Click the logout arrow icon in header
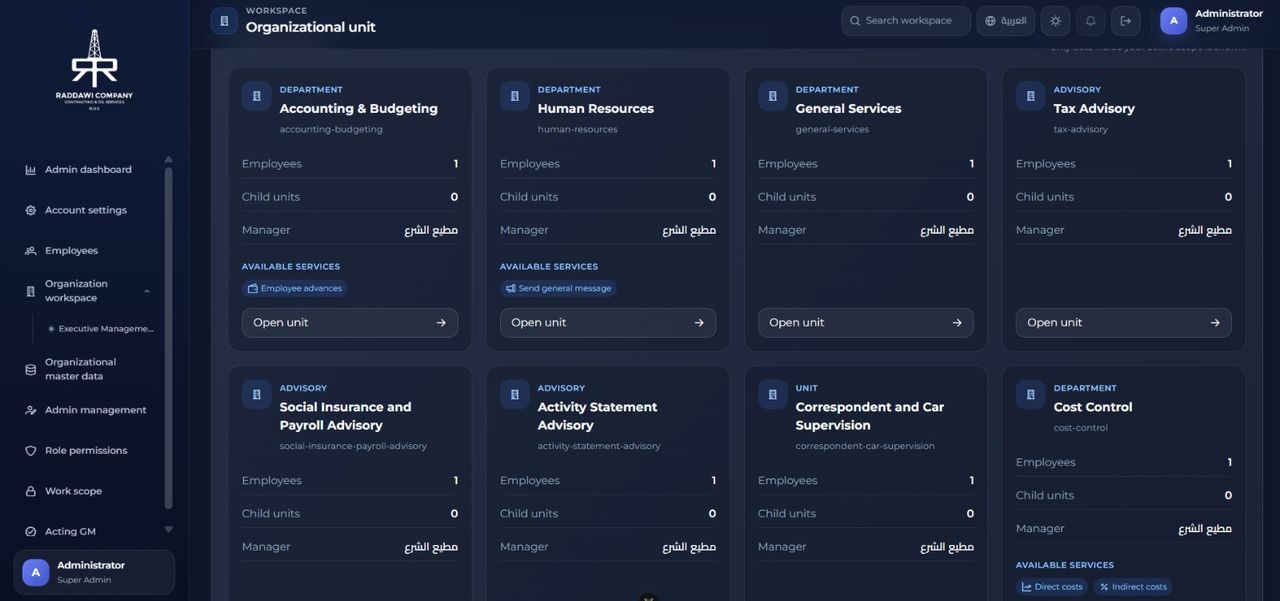 (x=1125, y=21)
